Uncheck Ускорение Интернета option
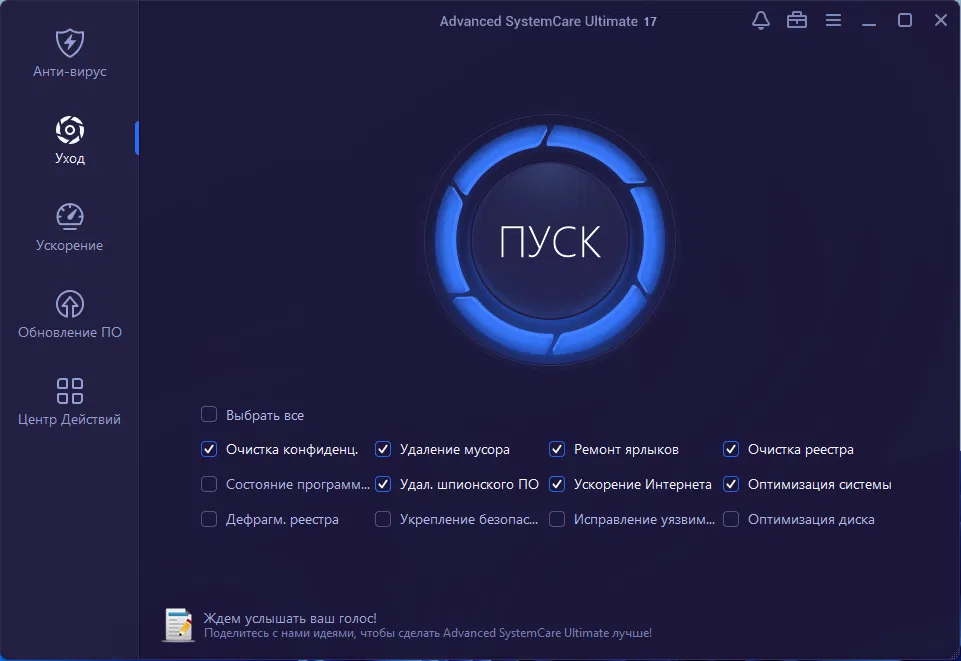 point(557,484)
